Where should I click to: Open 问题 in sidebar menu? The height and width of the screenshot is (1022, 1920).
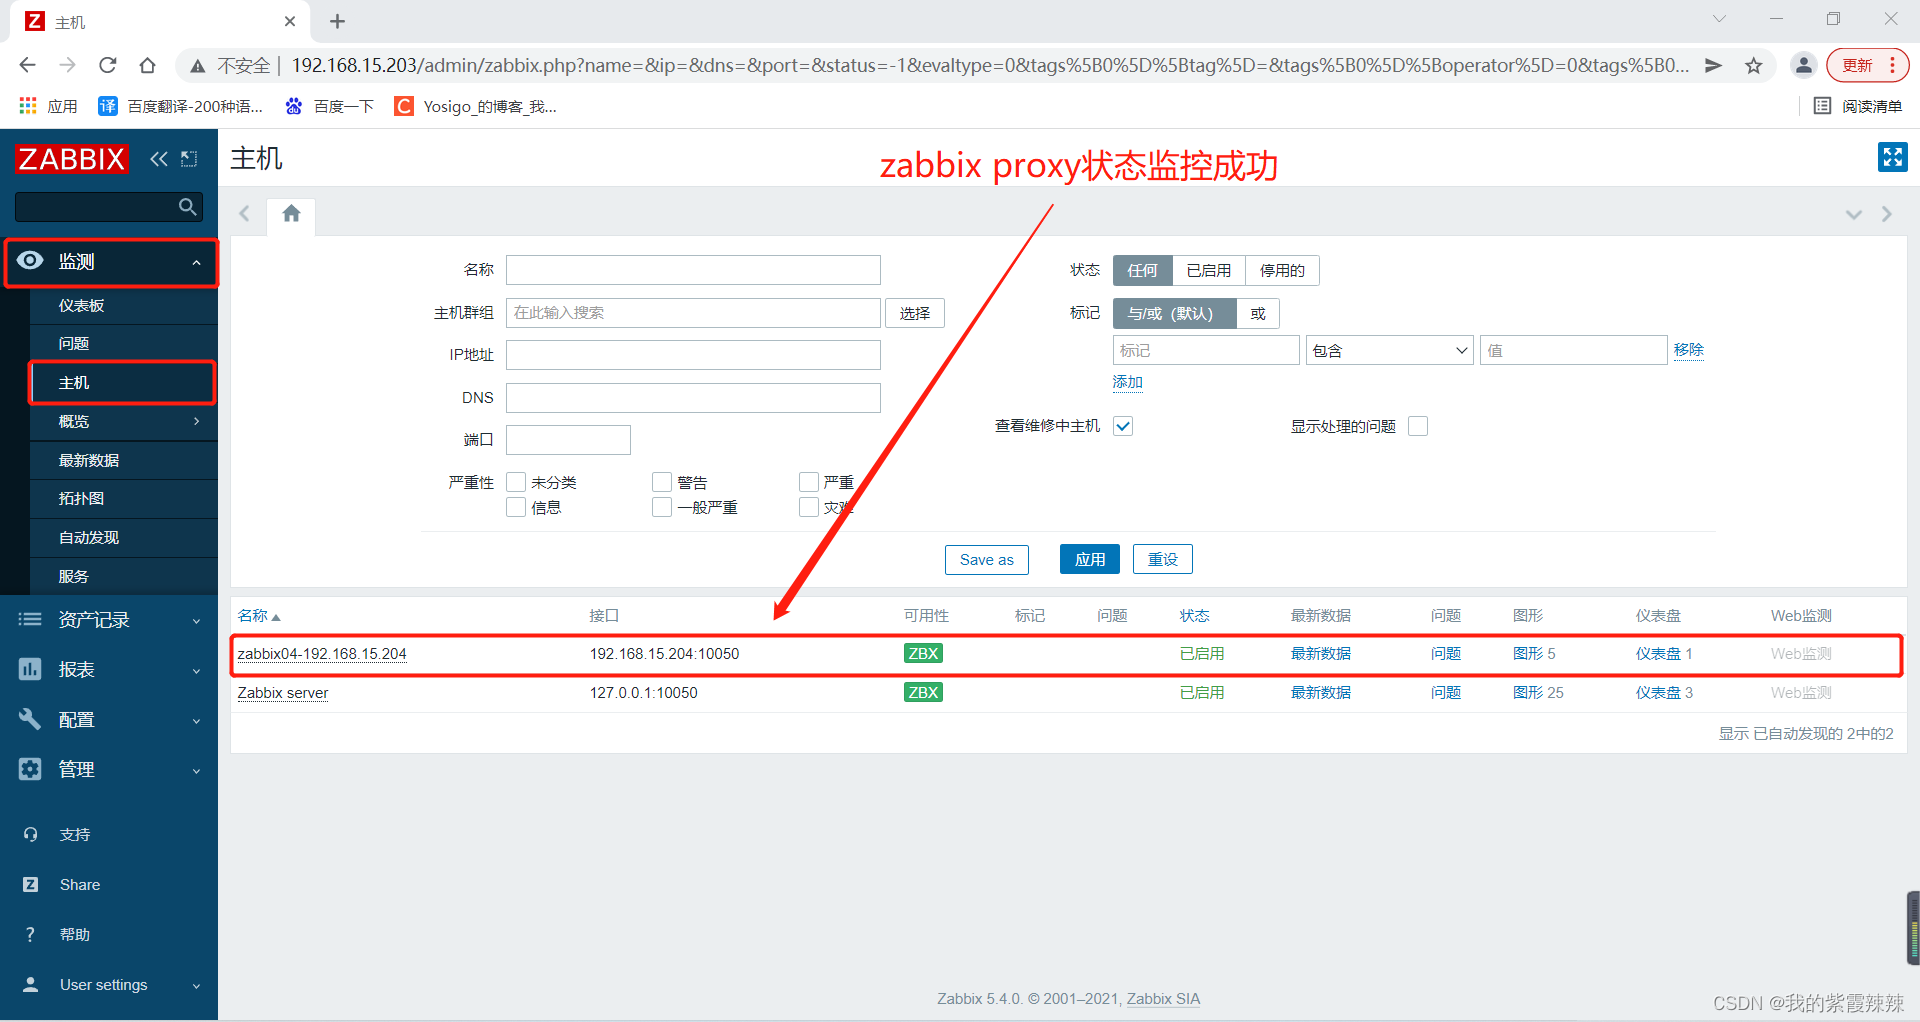pos(123,344)
